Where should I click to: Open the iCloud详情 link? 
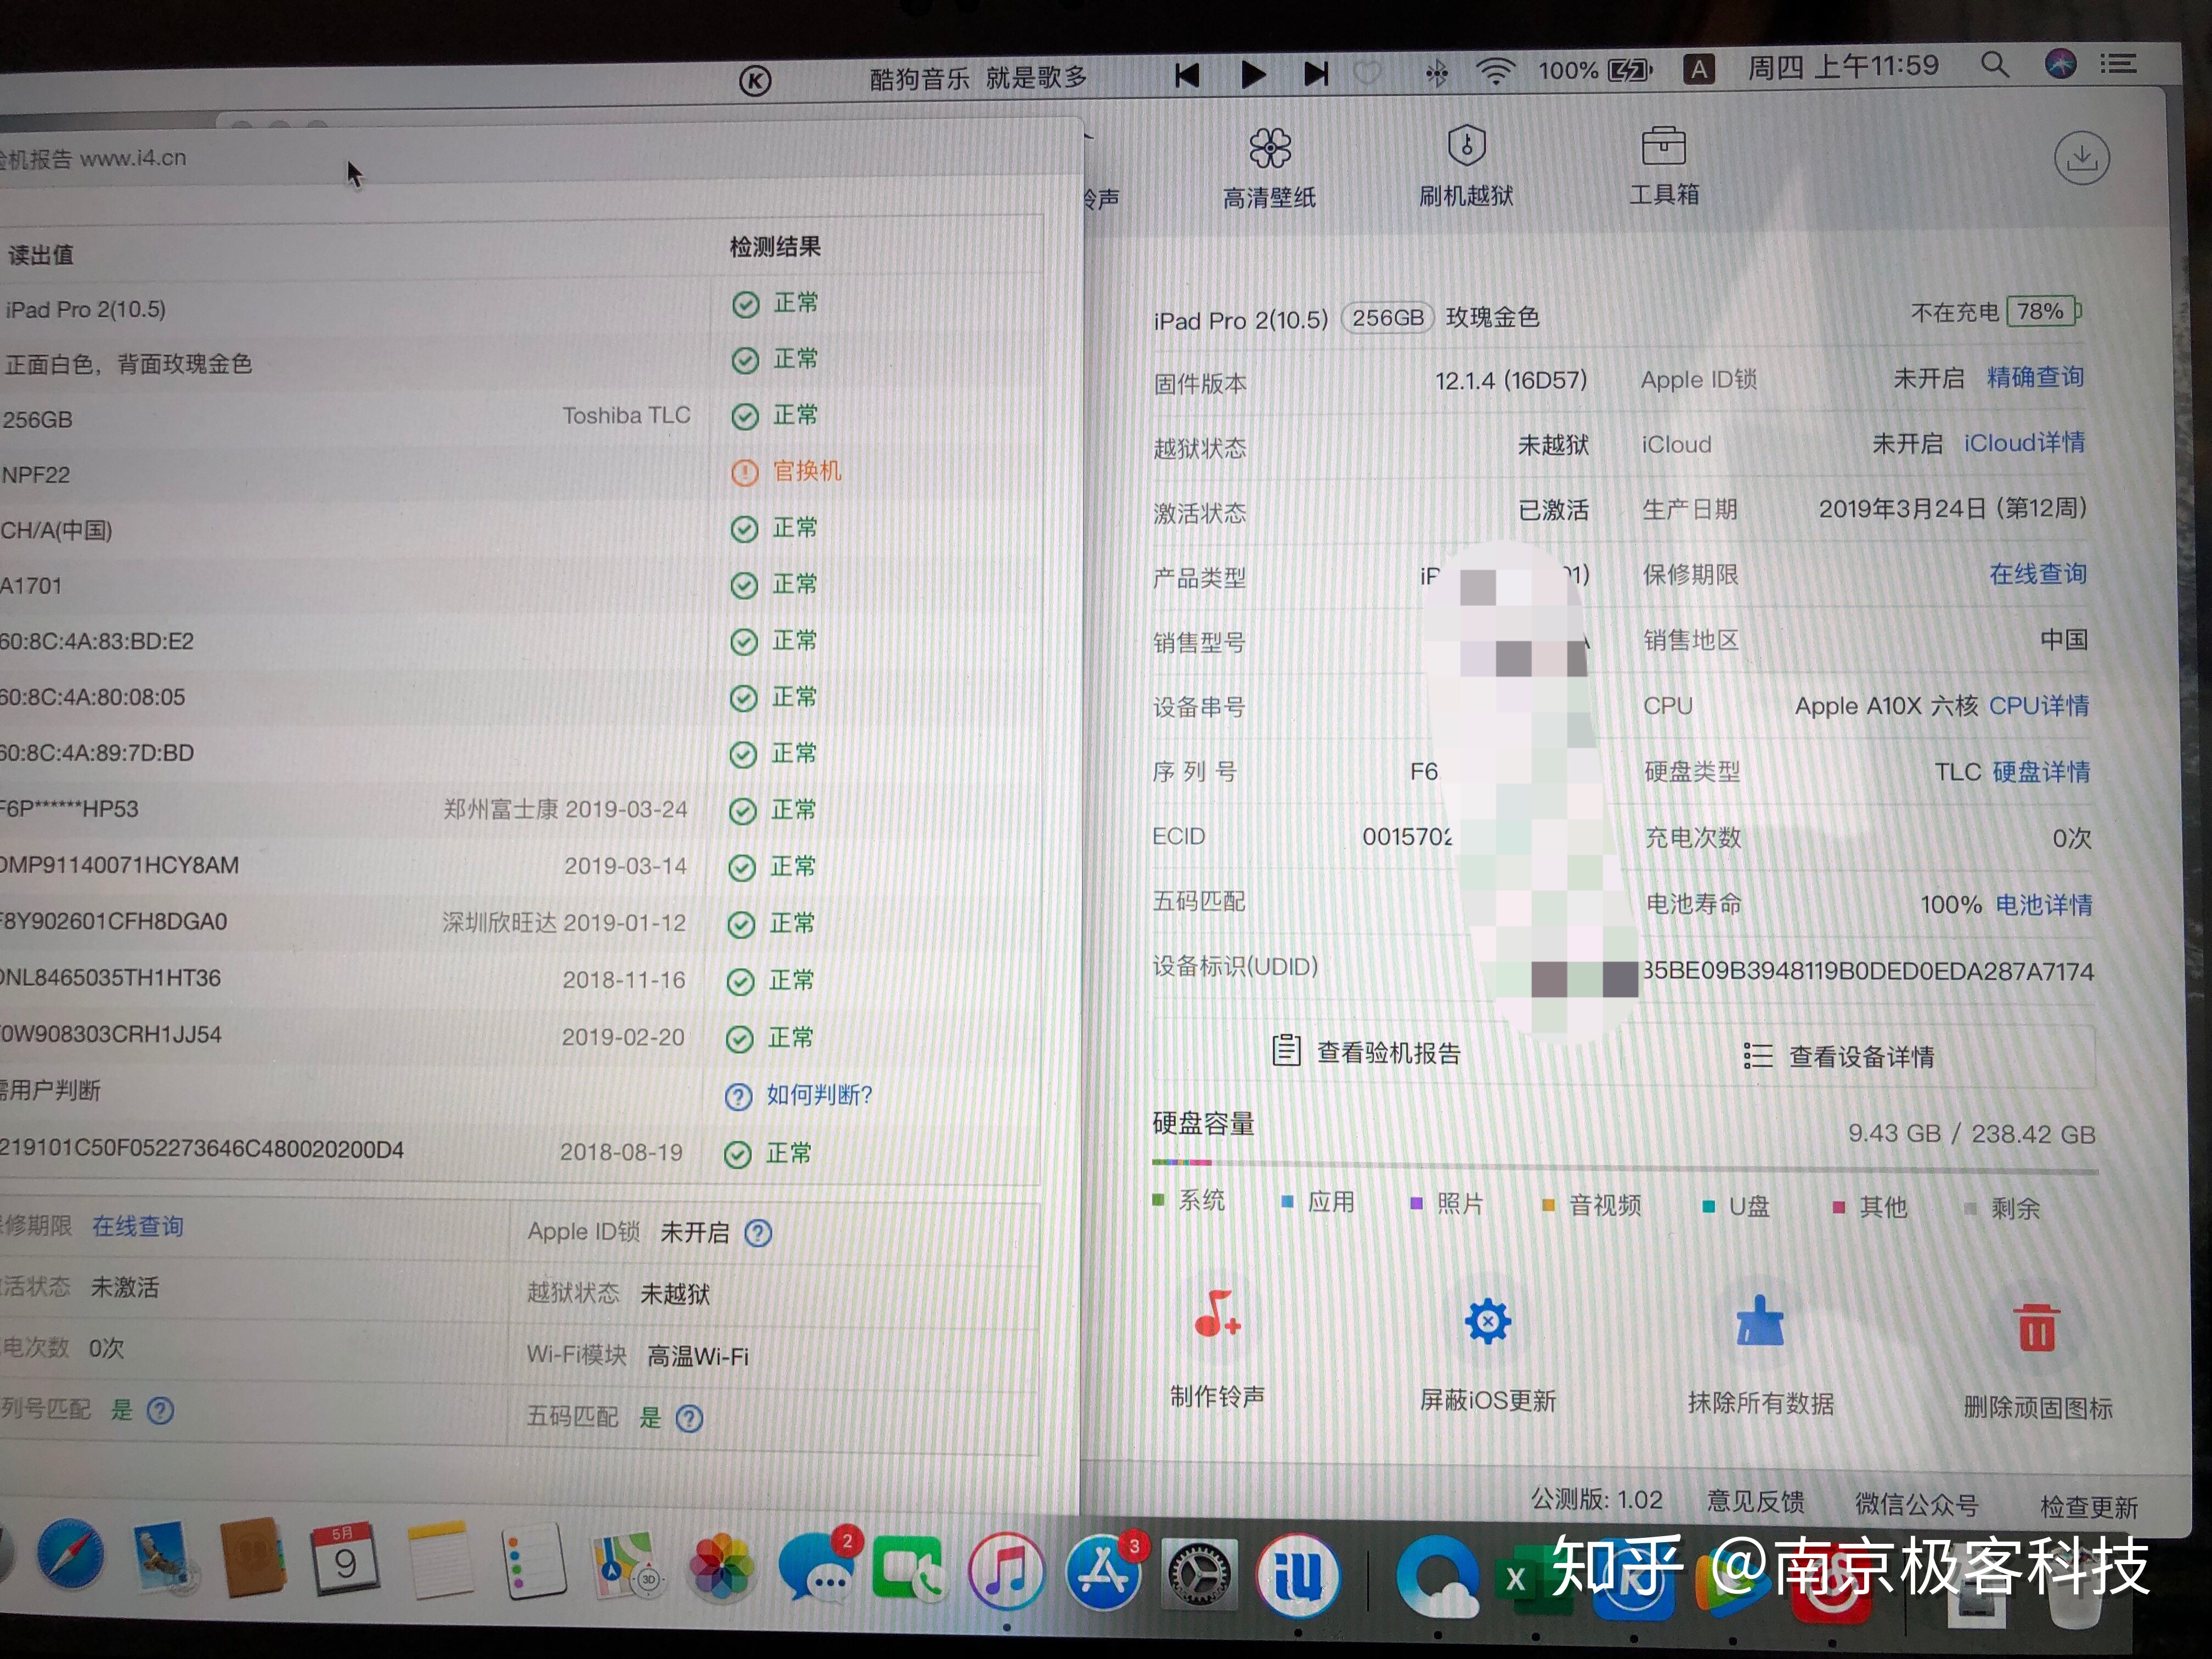pyautogui.click(x=2024, y=442)
